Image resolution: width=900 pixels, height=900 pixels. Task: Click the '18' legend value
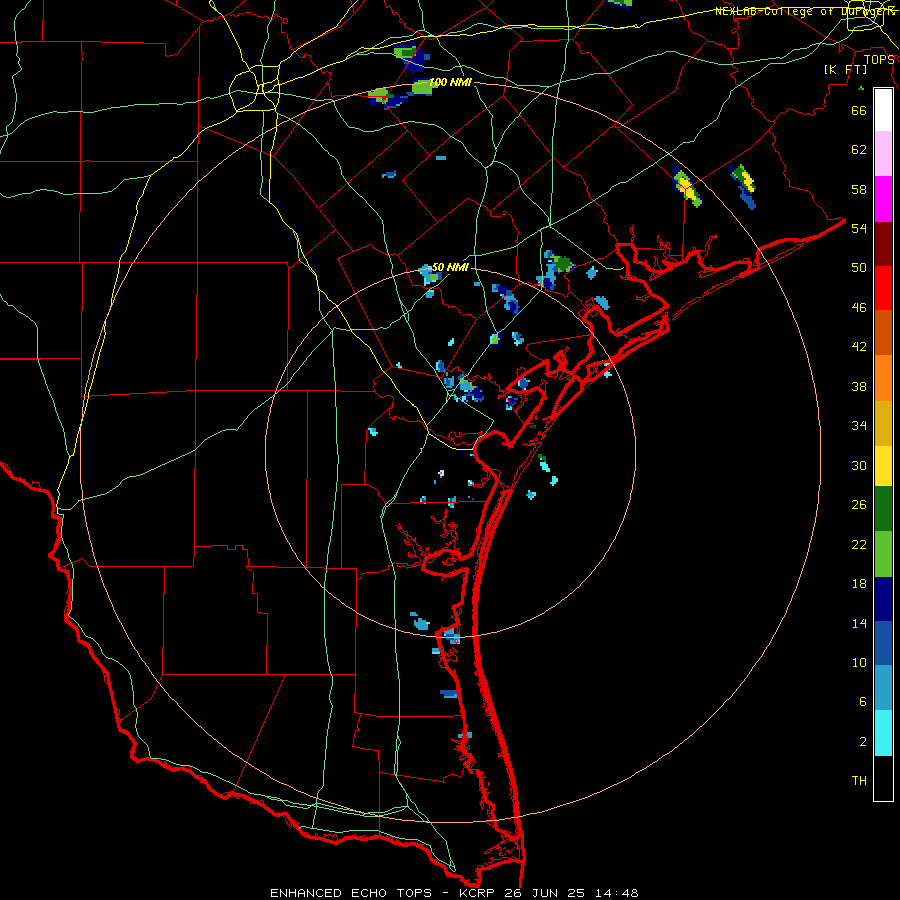(859, 584)
